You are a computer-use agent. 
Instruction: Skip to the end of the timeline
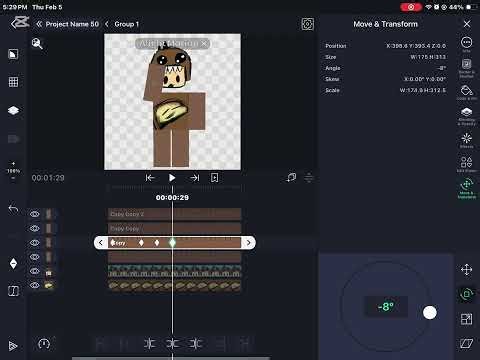pos(195,178)
